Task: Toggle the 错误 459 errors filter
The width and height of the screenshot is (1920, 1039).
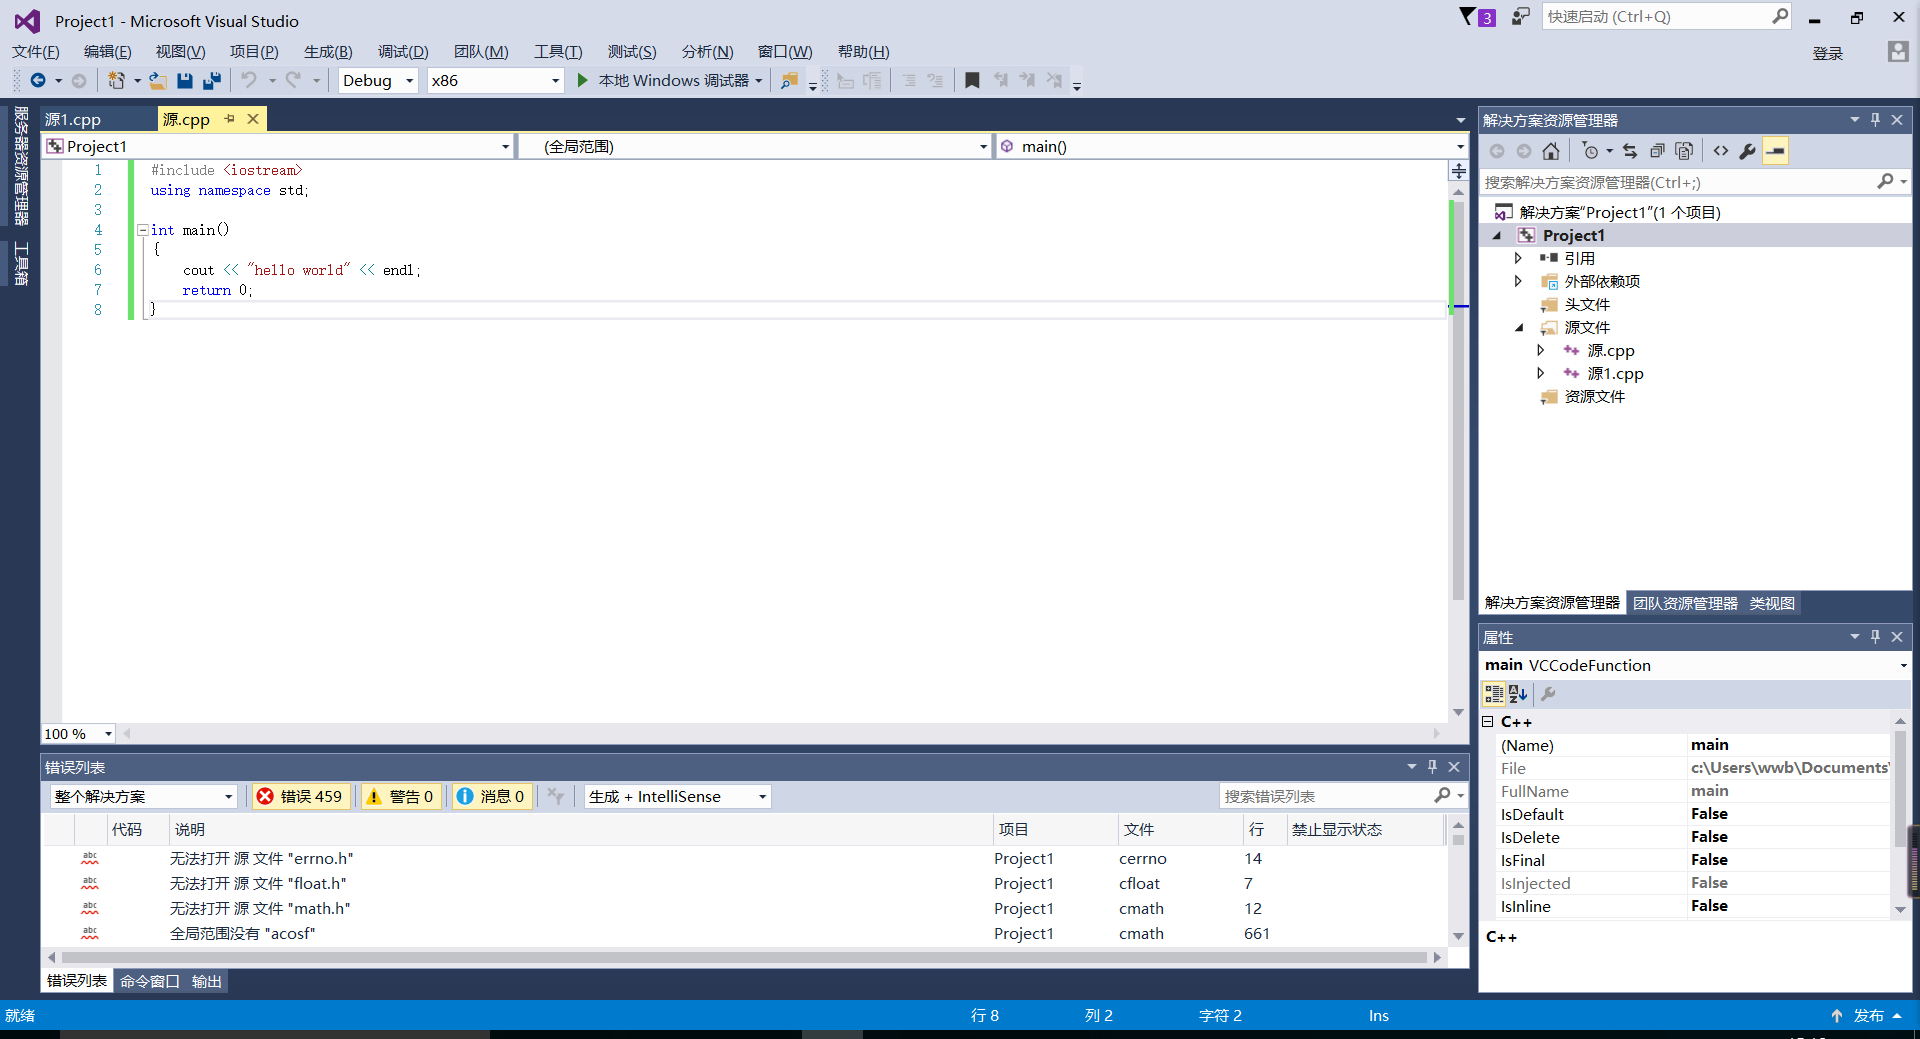Action: [299, 797]
